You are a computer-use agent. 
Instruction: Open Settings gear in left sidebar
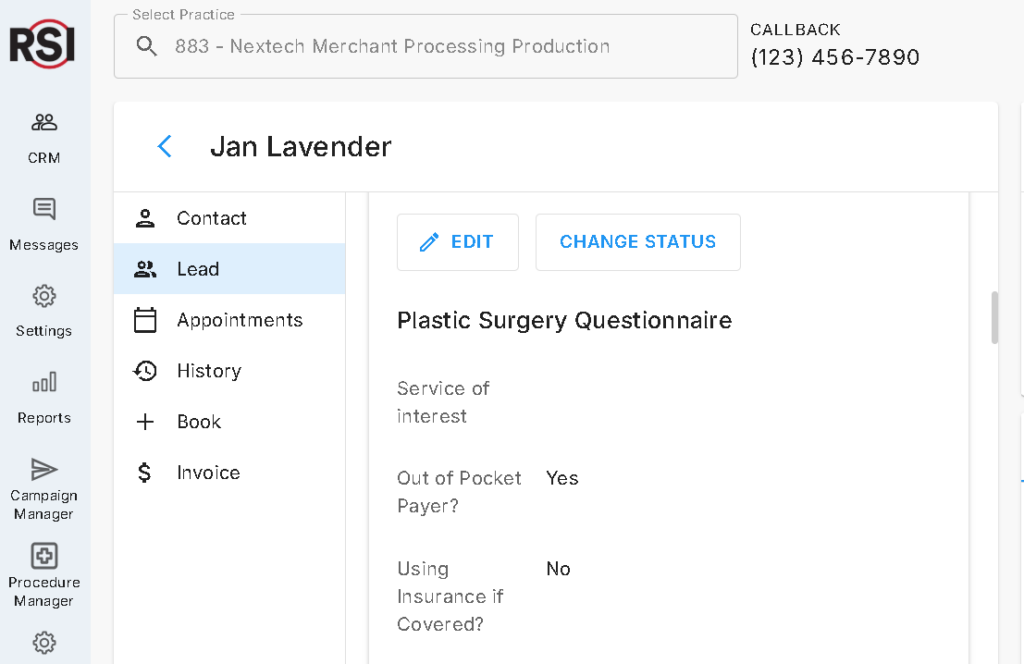point(44,296)
